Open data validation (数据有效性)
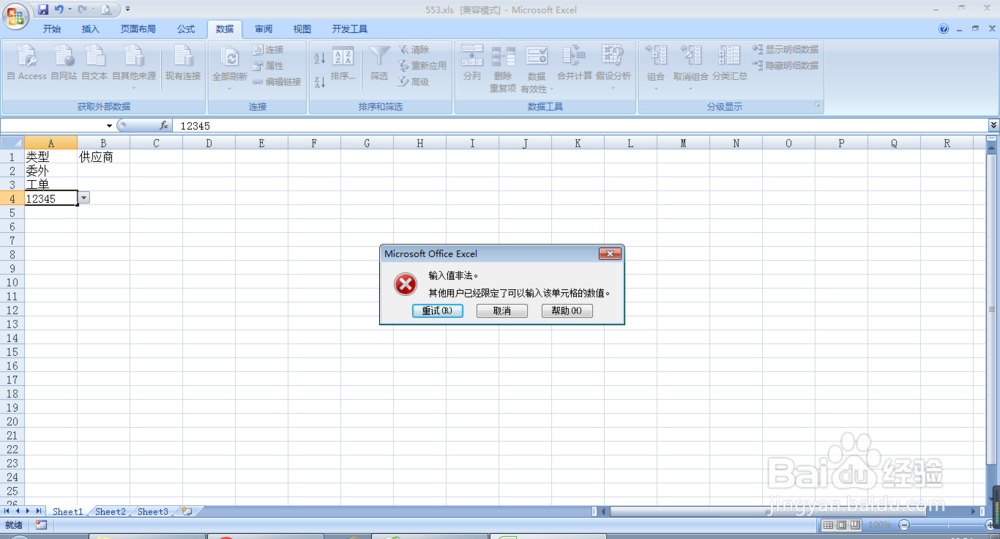Viewport: 1000px width, 539px height. point(536,69)
